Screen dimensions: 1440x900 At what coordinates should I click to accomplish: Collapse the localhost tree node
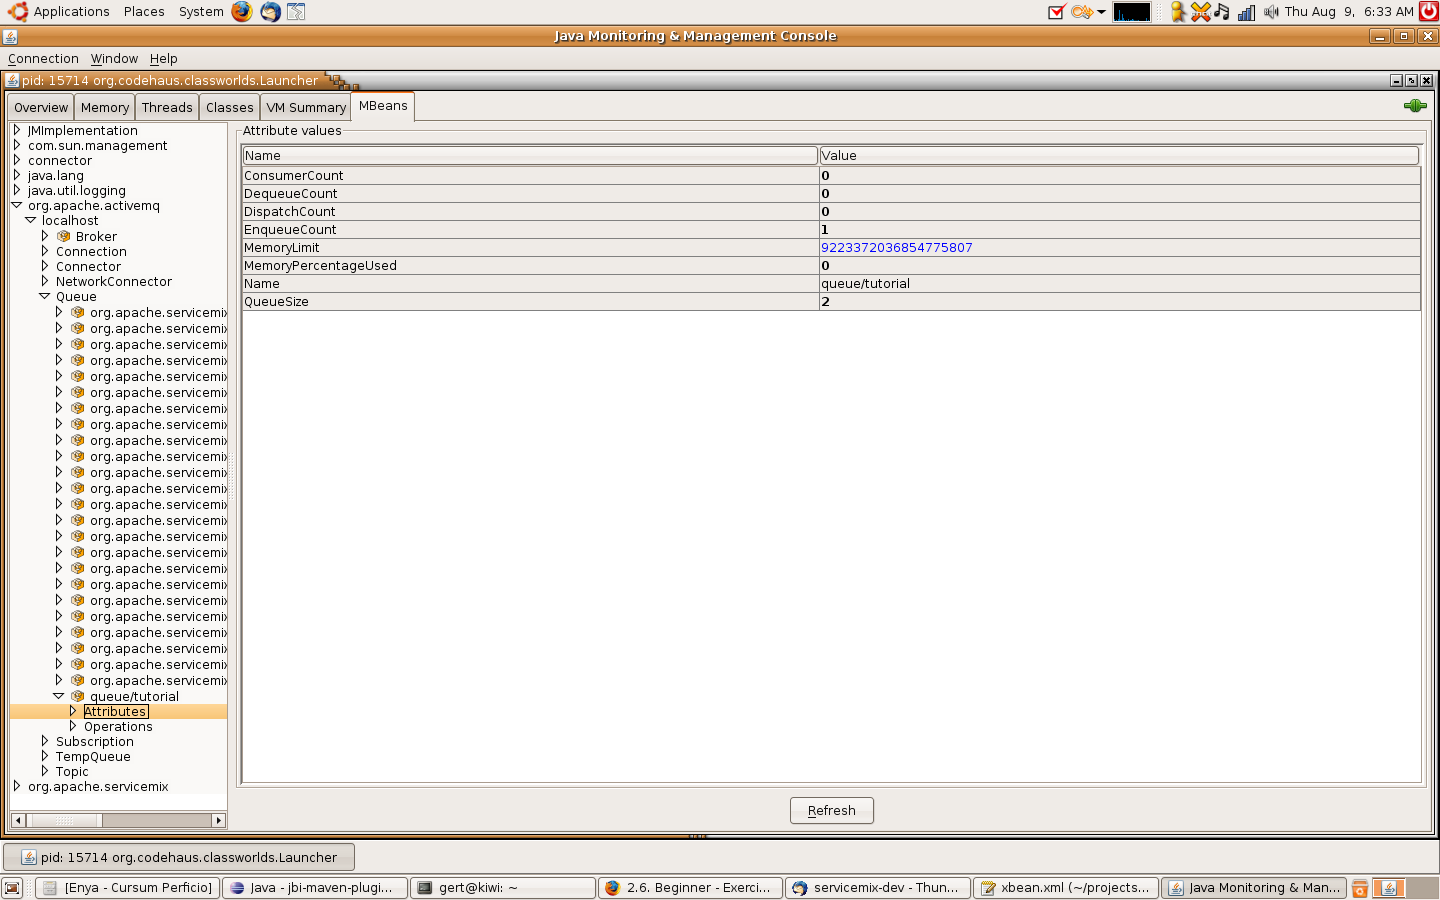point(31,220)
